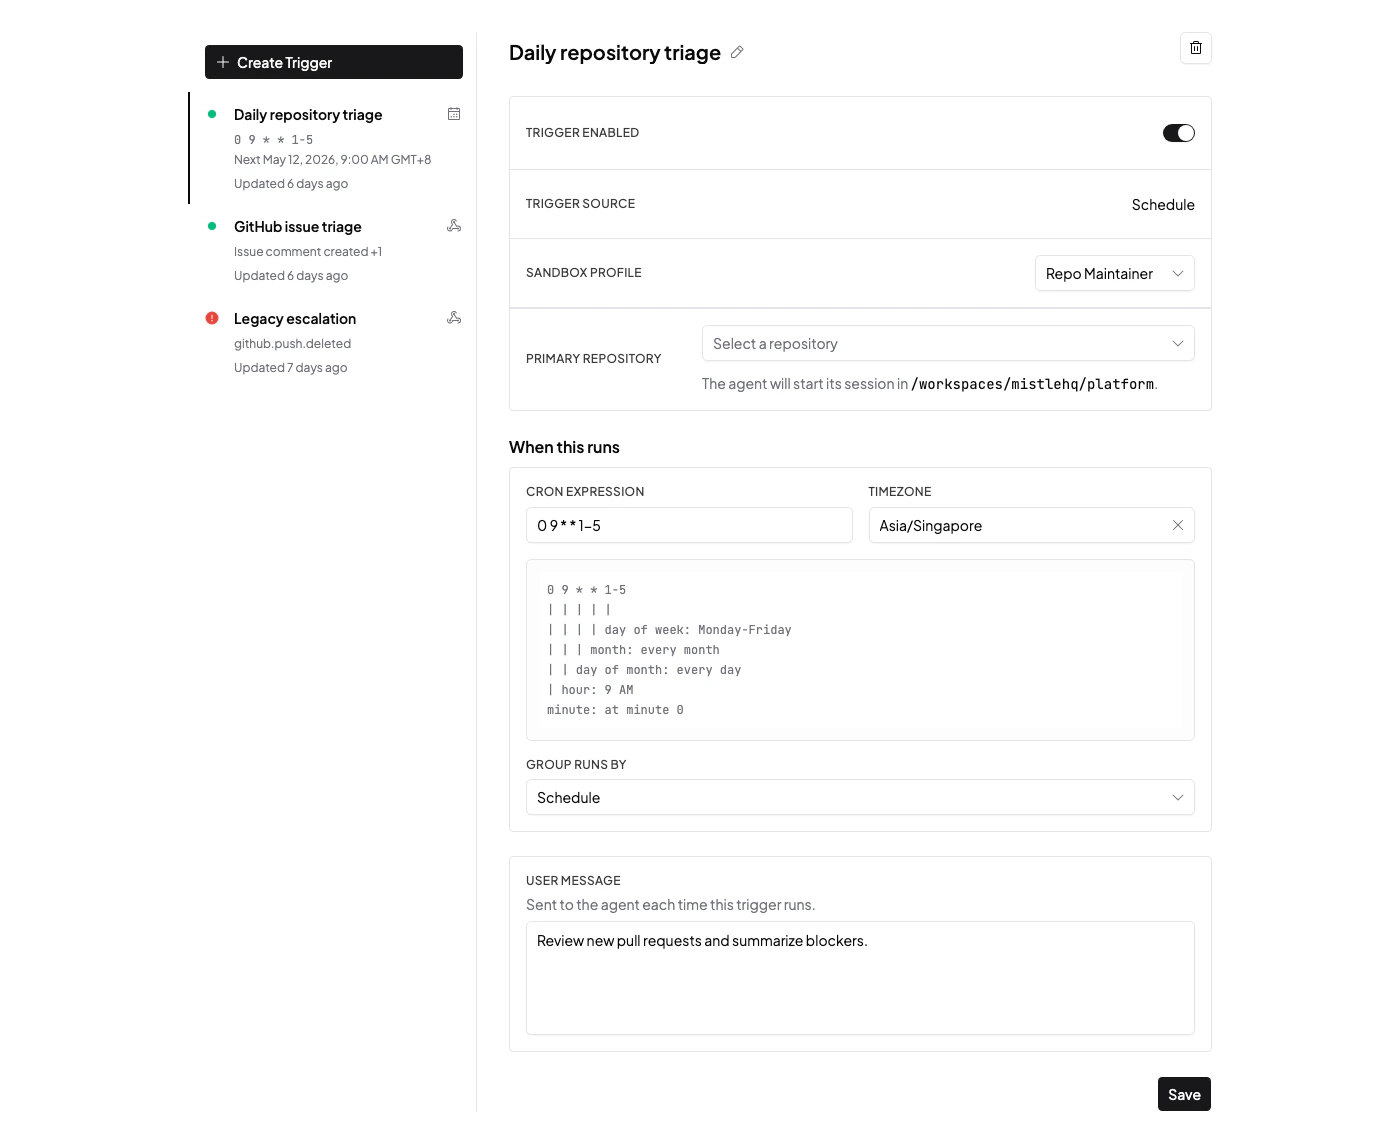Click the '0 9 * * 1-5' sidebar cron text
The image size is (1400, 1144).
click(x=274, y=140)
